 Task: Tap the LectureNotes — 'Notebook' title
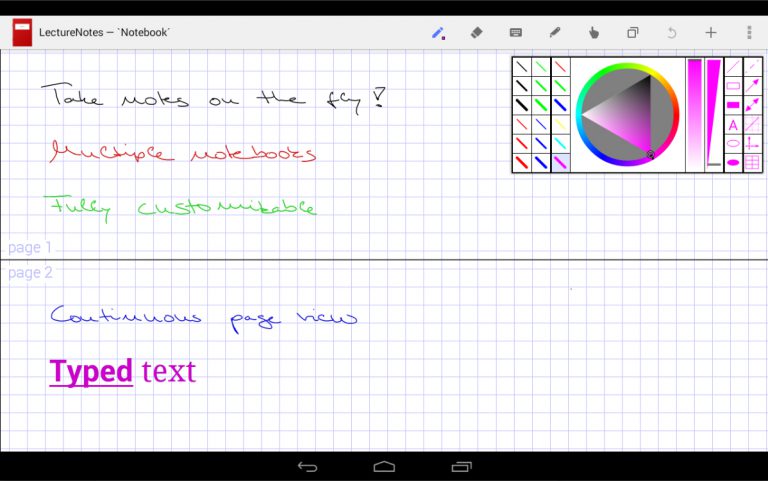point(104,32)
